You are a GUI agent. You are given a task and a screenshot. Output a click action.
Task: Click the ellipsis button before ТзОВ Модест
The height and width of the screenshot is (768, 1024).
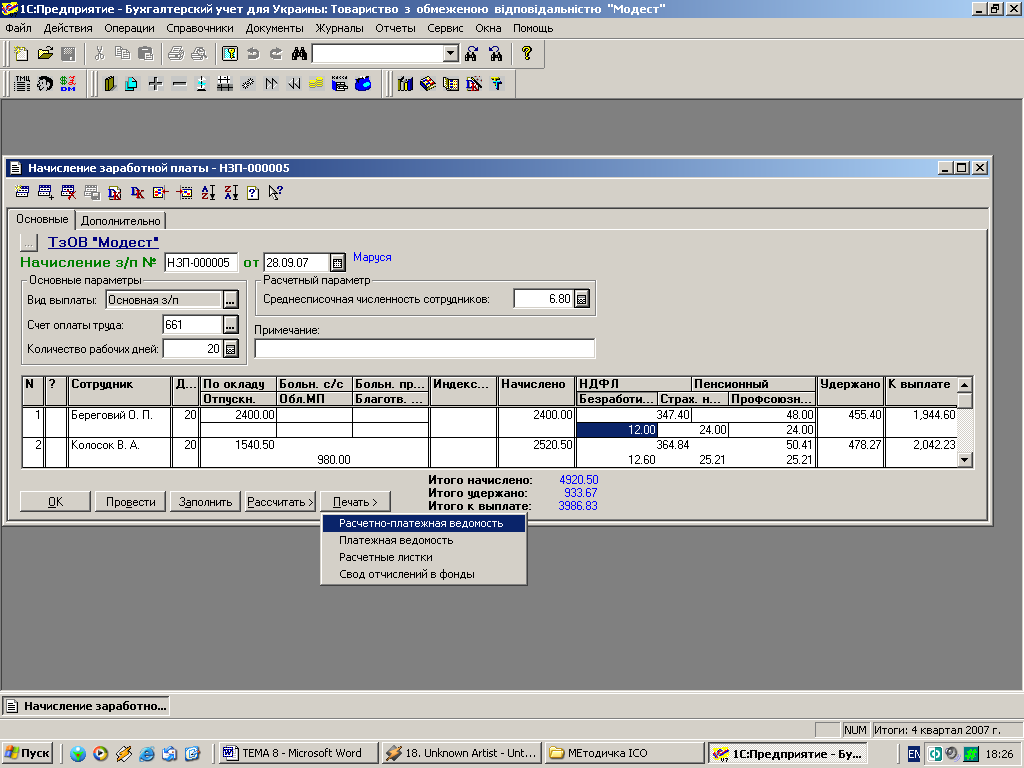pos(29,242)
